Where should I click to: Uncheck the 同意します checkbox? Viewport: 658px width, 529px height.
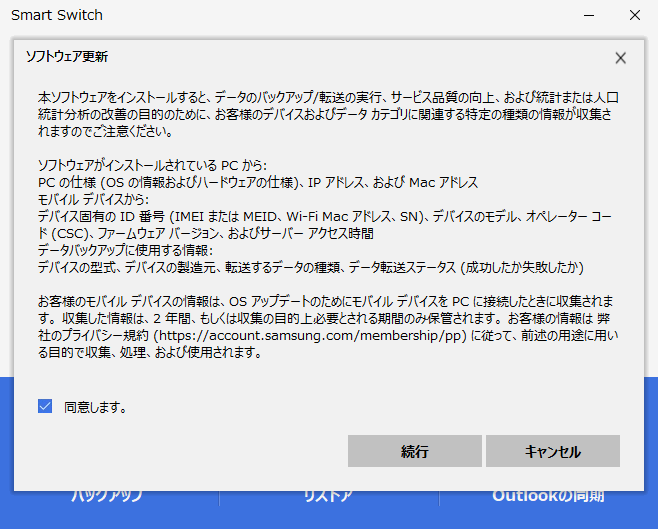coord(45,406)
